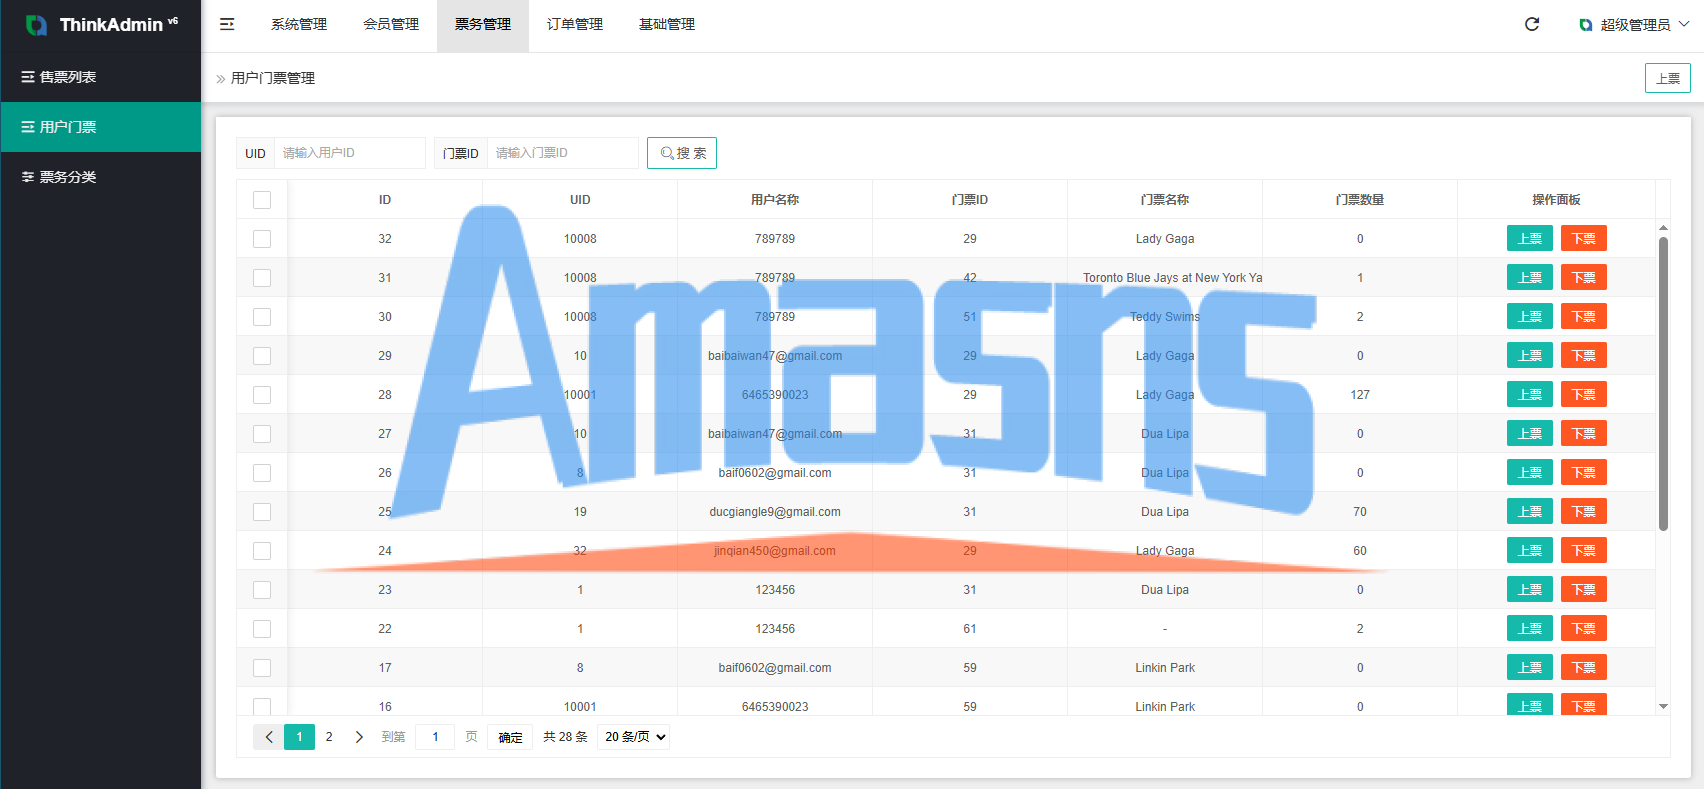The height and width of the screenshot is (789, 1704).
Task: Open the 用户门票 sidebar item
Action: pos(101,127)
